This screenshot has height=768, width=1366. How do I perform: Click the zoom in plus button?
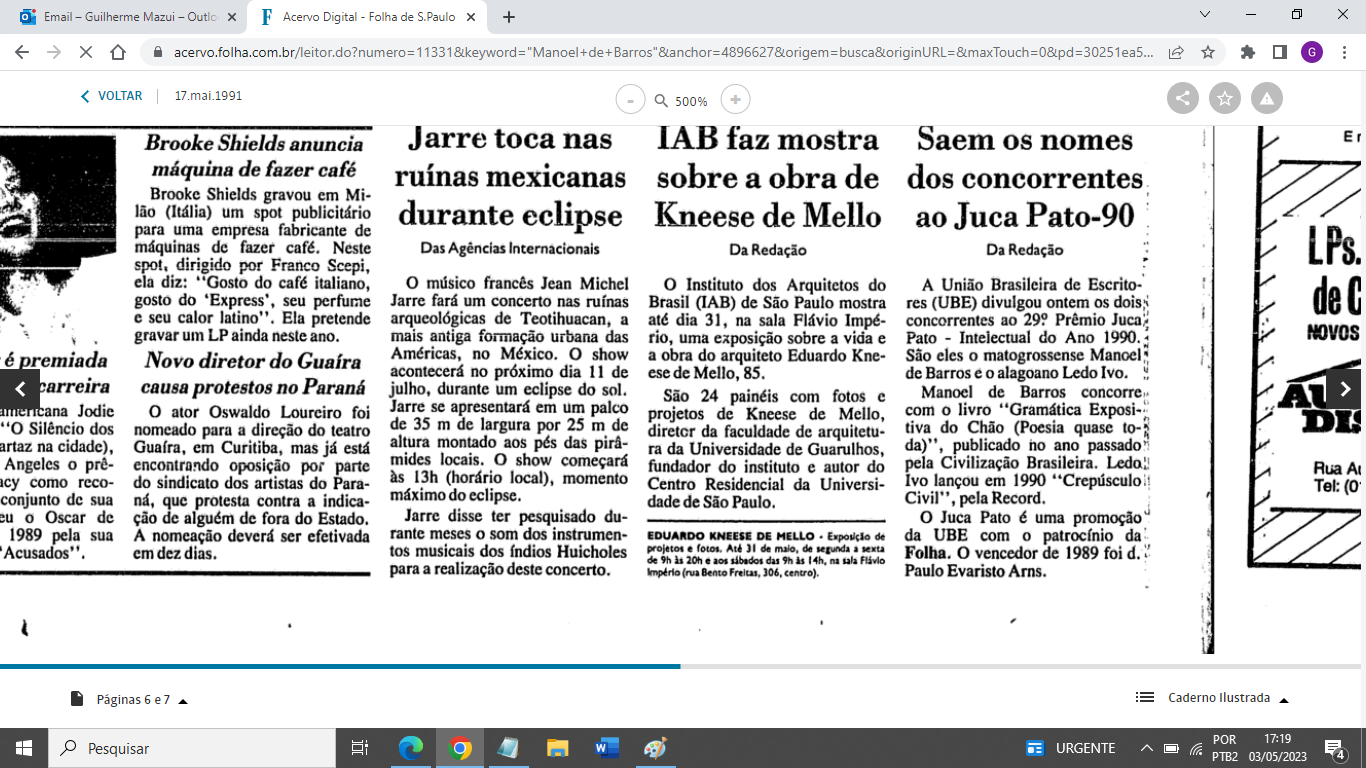736,99
